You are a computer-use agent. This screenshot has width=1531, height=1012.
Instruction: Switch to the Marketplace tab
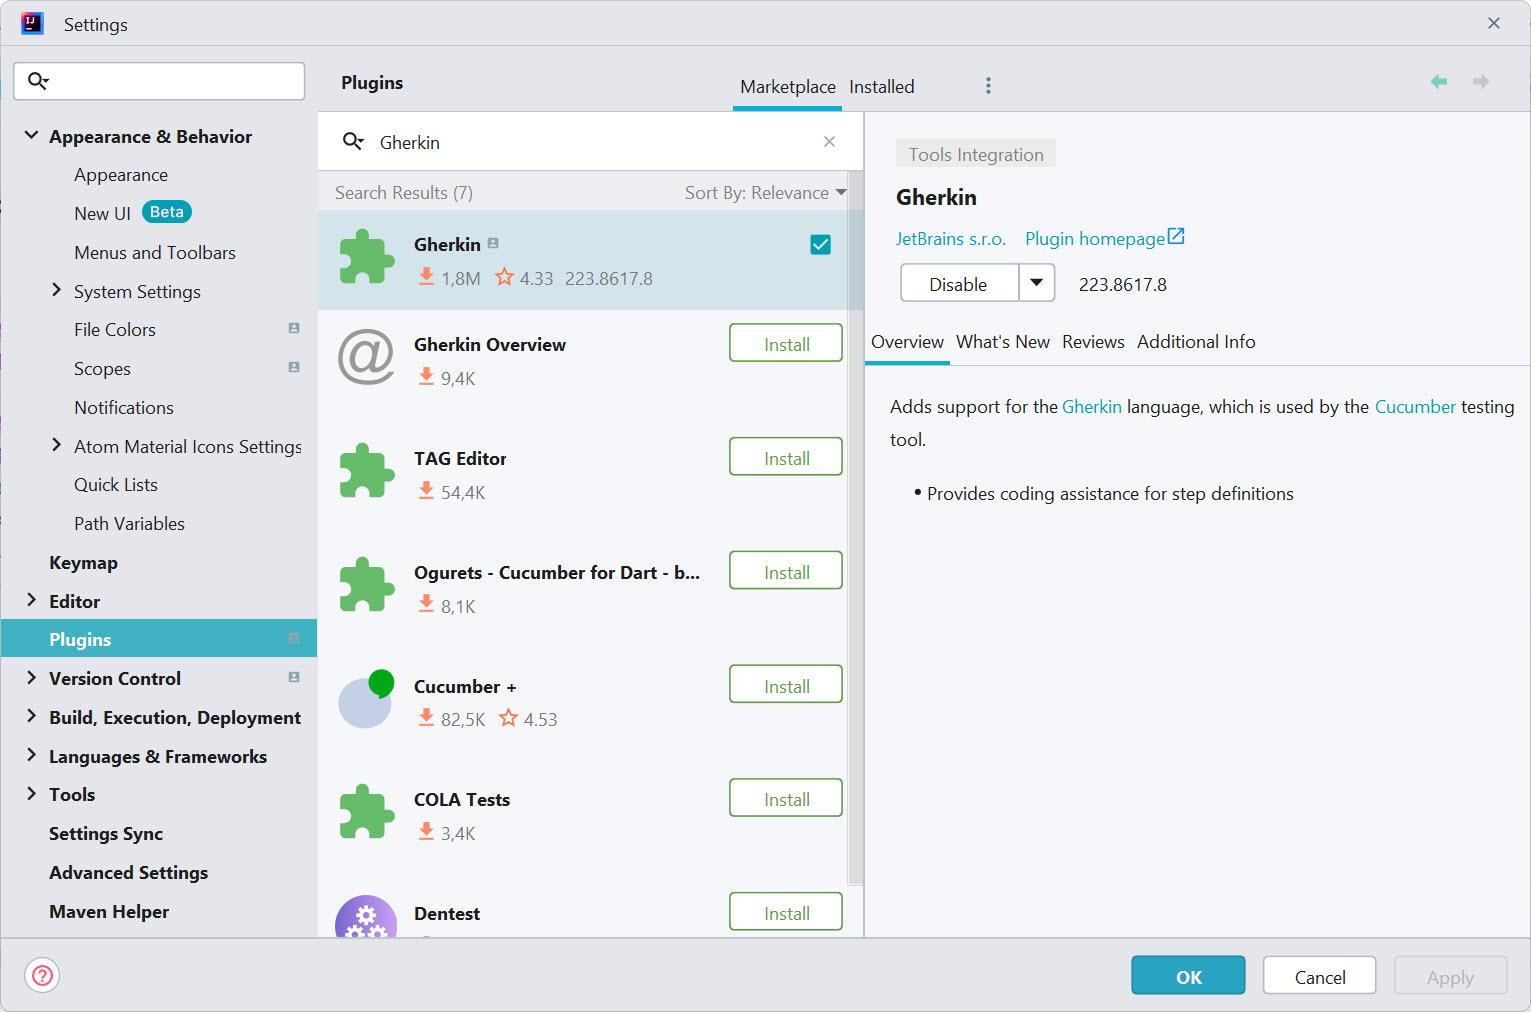[x=787, y=87]
